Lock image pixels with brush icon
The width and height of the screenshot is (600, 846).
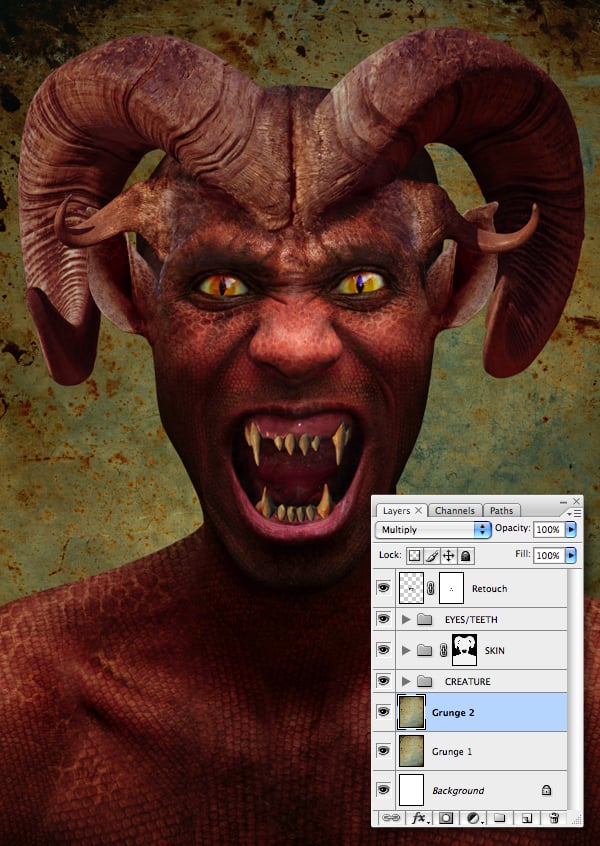click(x=432, y=555)
